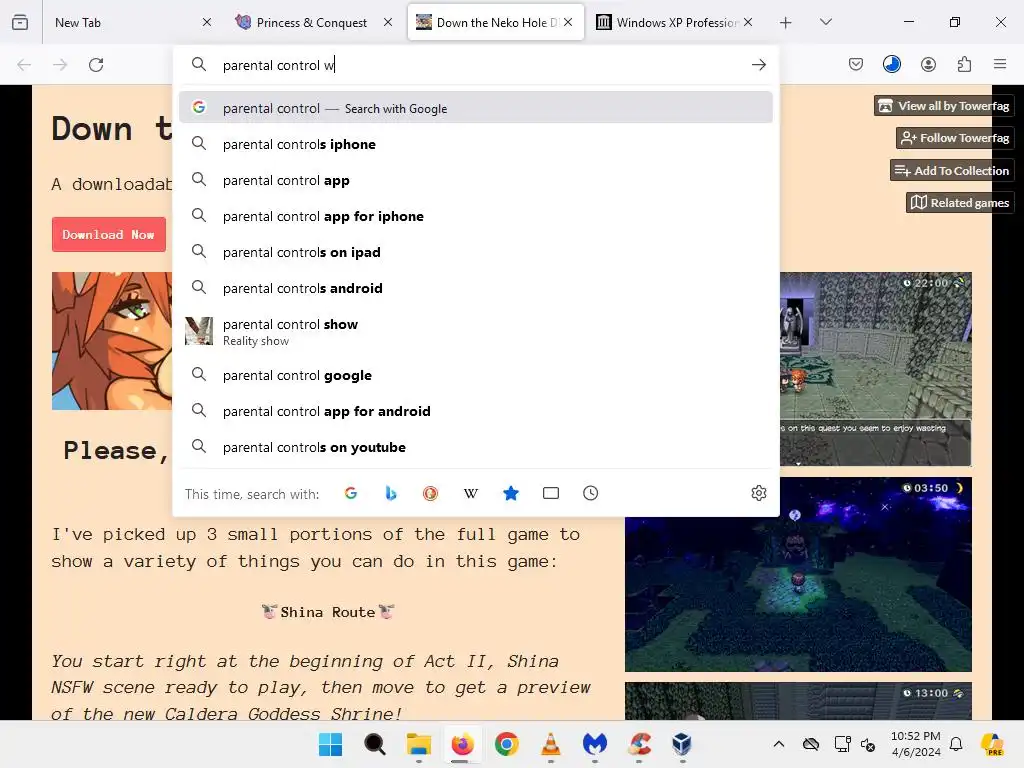Click the Go arrow in address bar
Viewport: 1024px width, 768px height.
pos(758,65)
